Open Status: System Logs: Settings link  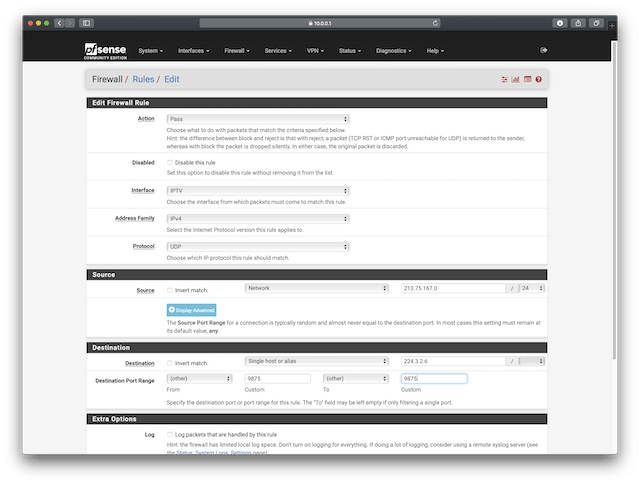[214, 453]
